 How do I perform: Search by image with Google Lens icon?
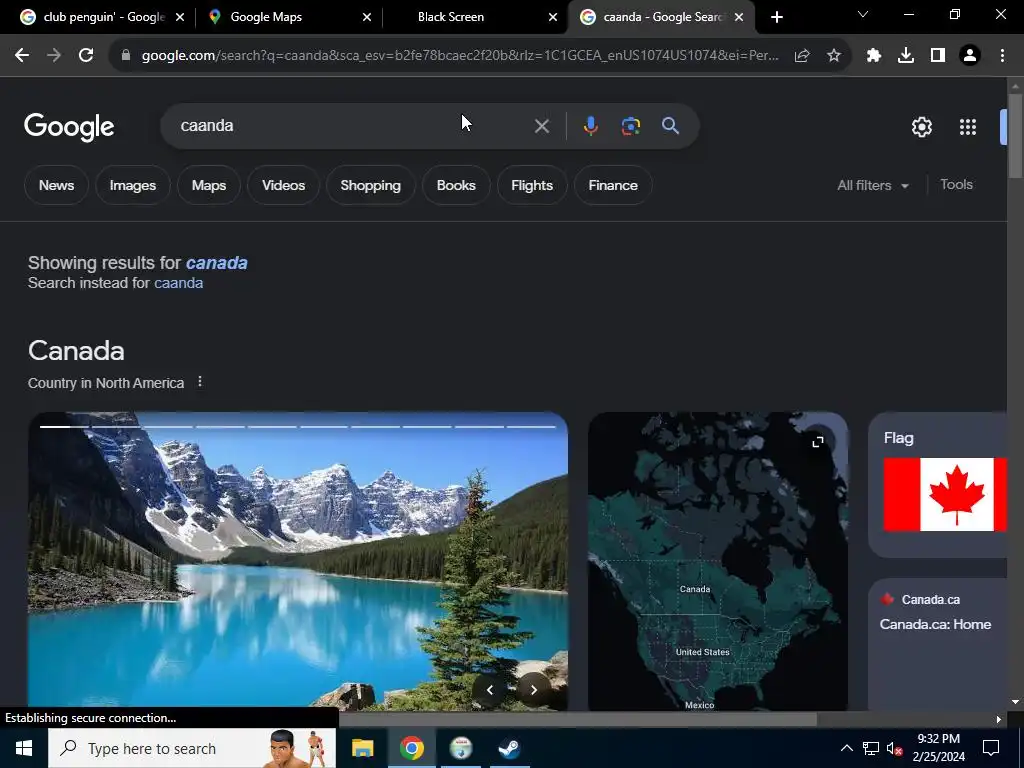point(630,126)
